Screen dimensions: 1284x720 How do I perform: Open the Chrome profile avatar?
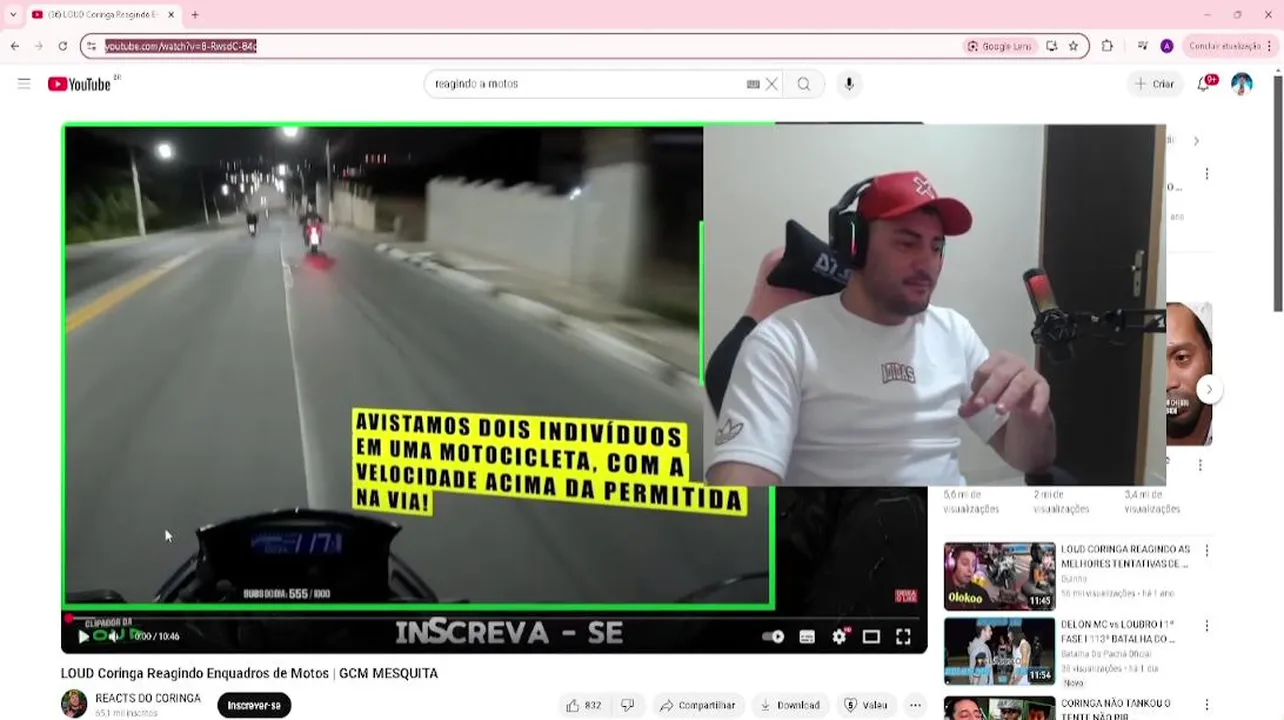point(1166,46)
